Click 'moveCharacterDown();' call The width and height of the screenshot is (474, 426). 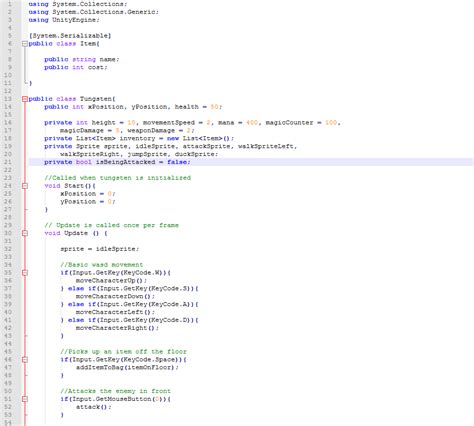click(115, 296)
